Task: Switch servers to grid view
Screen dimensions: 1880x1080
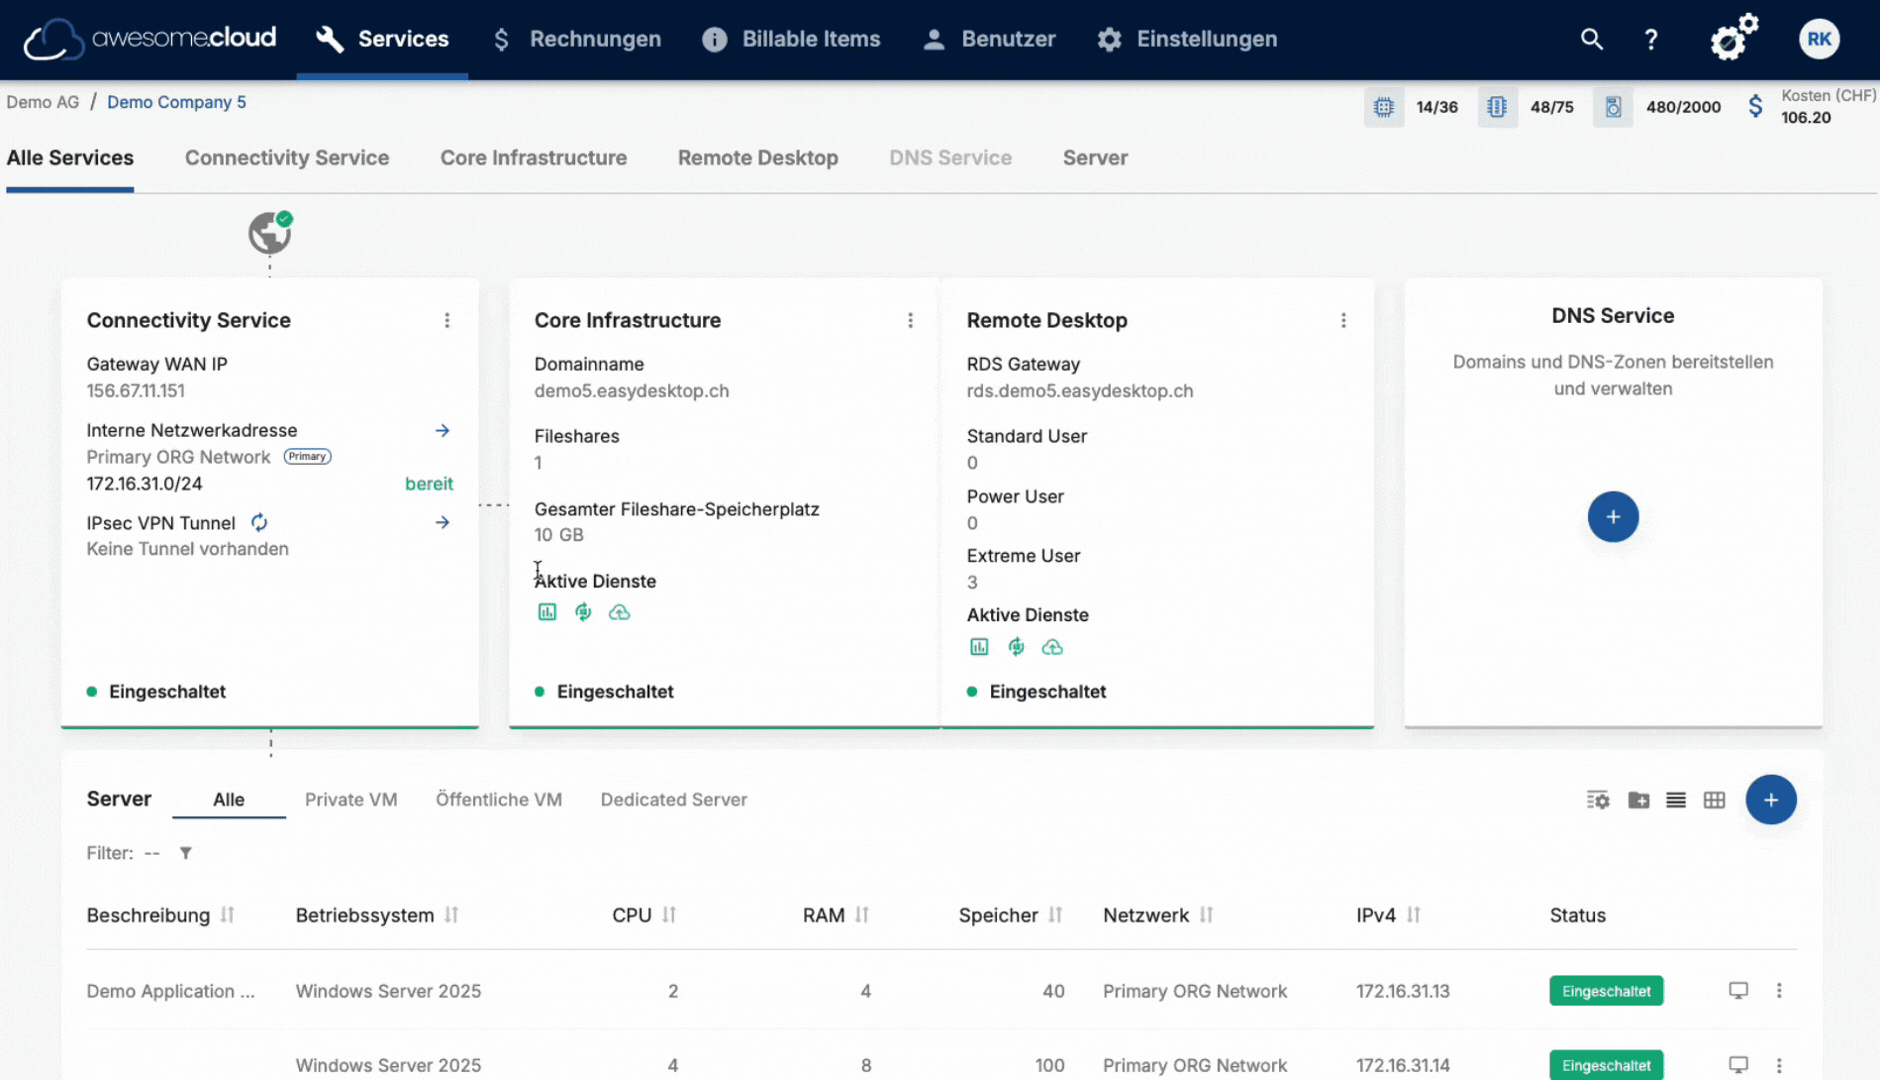Action: click(x=1714, y=800)
